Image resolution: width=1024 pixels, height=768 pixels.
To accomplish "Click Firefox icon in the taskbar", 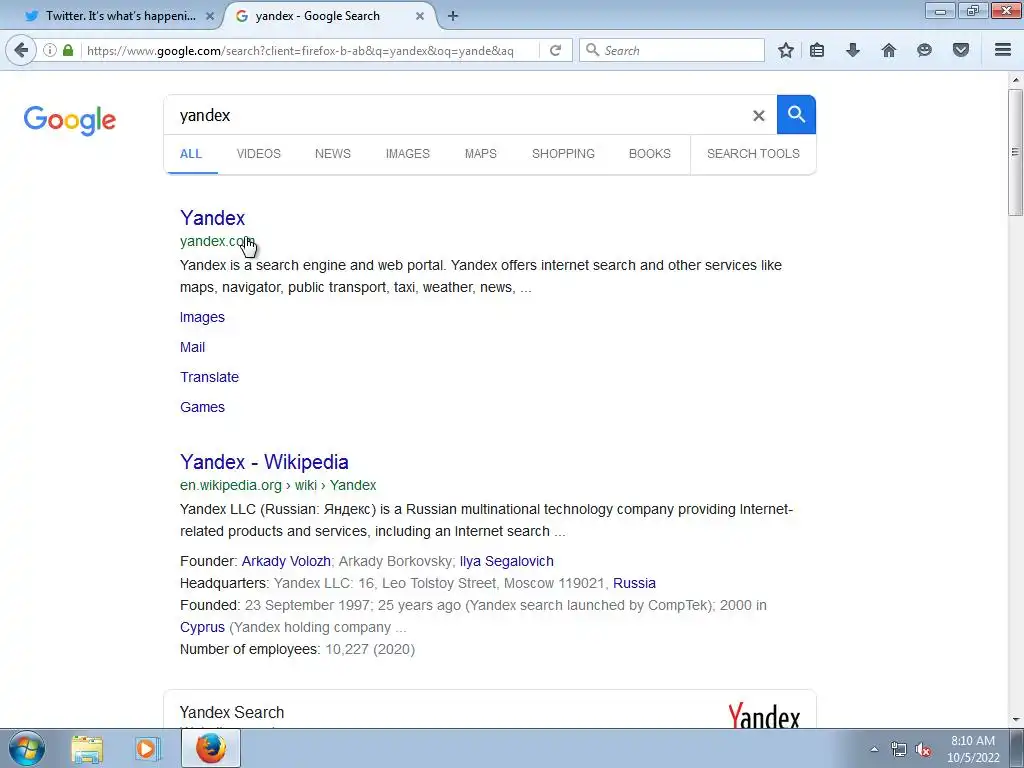I will [210, 748].
